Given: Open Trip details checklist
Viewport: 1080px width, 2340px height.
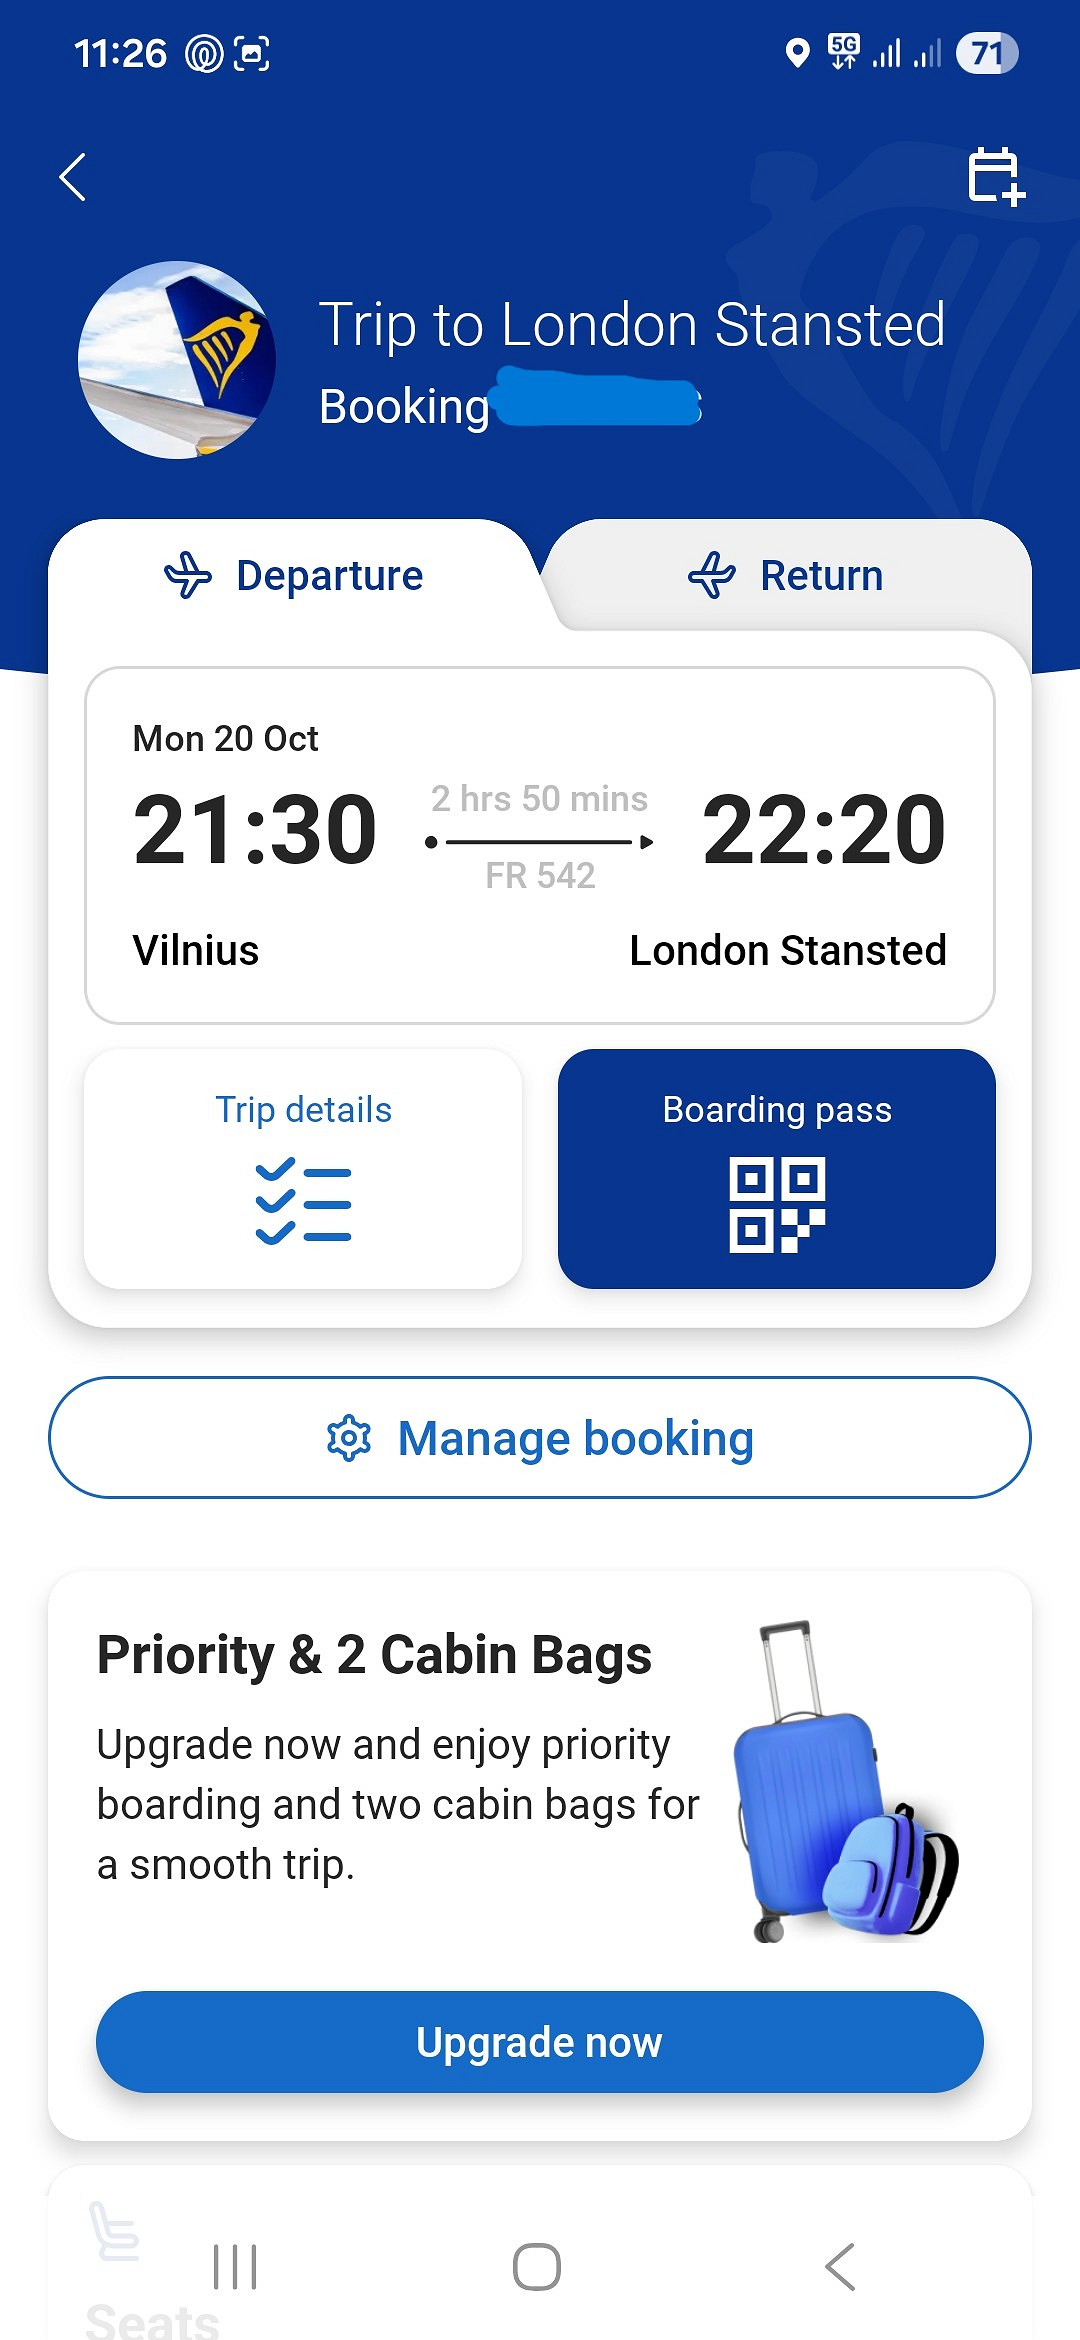Looking at the screenshot, I should coord(303,1168).
